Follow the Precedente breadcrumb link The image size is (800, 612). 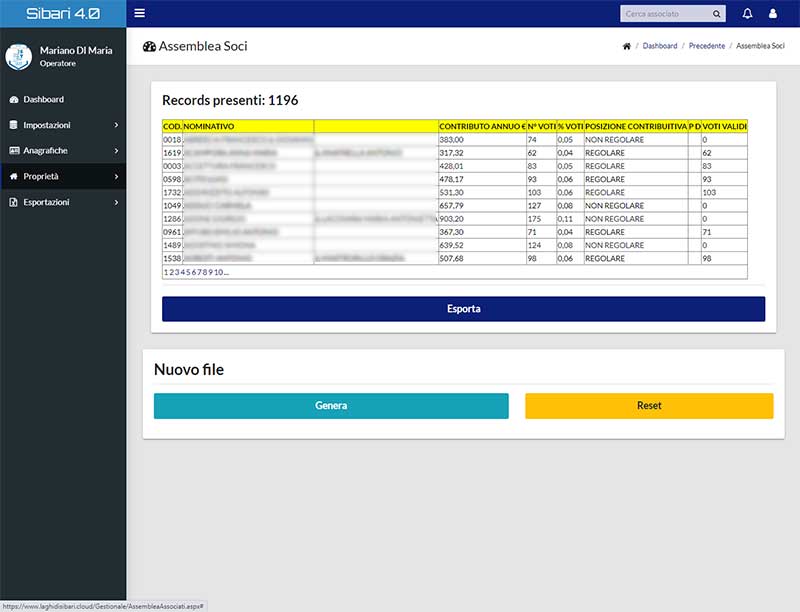707,46
